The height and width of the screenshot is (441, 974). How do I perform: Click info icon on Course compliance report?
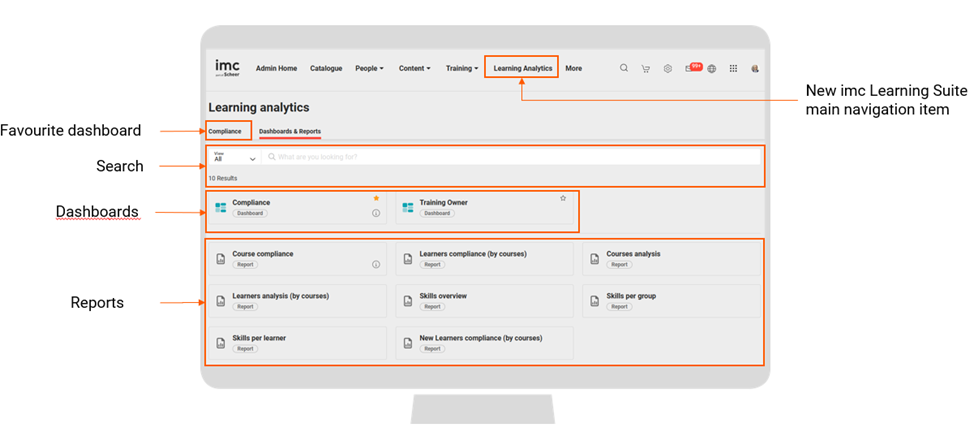tap(376, 265)
